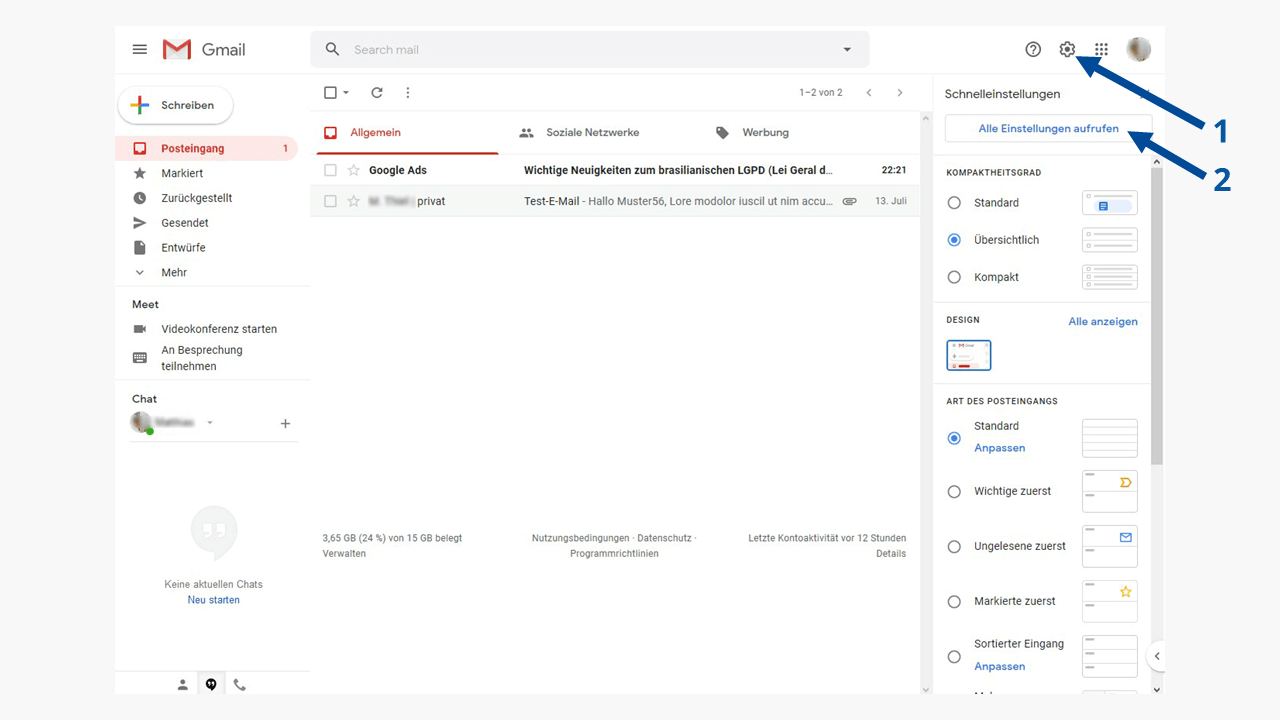Open the Google Ads email subject

pyautogui.click(x=678, y=170)
